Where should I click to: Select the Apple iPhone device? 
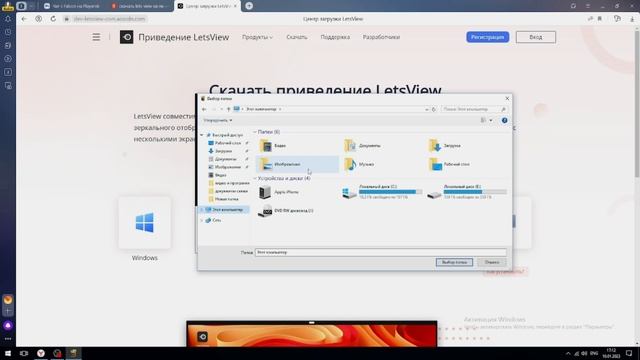coord(279,192)
